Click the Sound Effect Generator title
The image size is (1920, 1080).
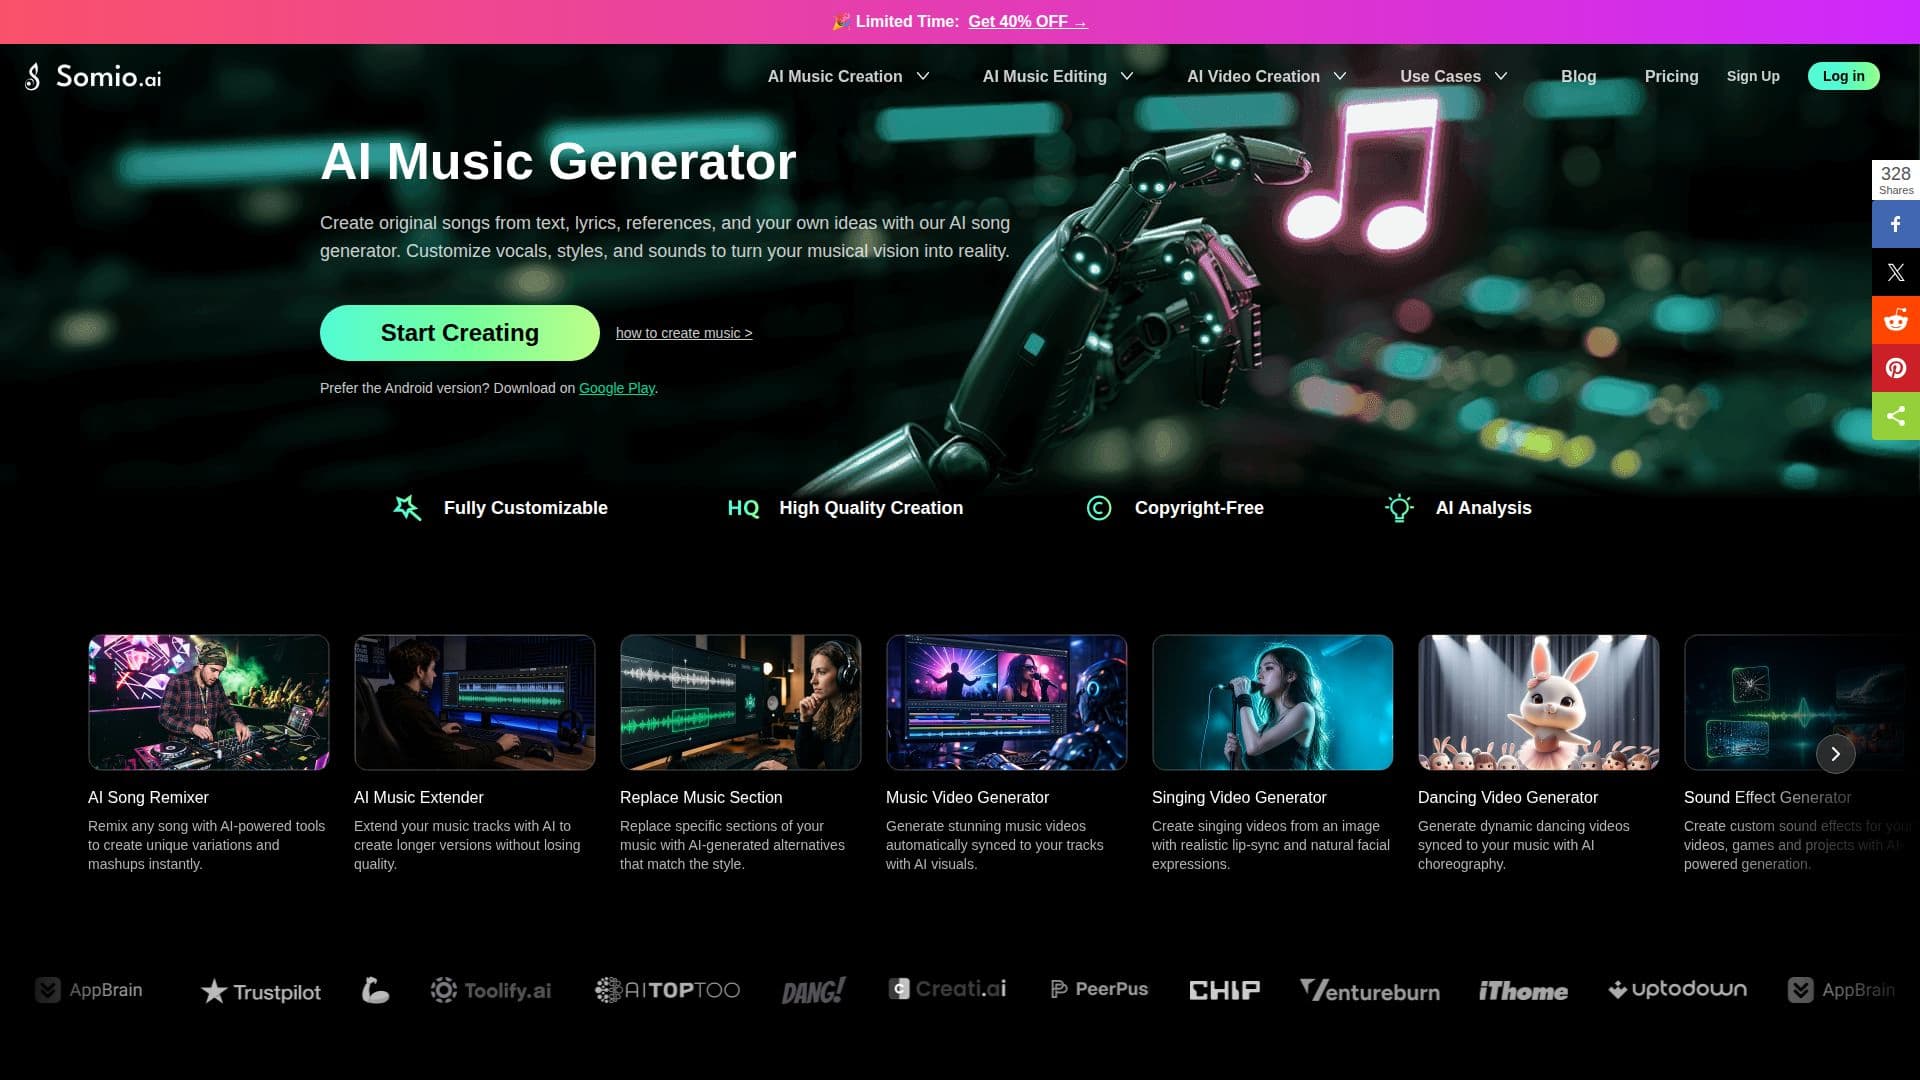(x=1767, y=797)
